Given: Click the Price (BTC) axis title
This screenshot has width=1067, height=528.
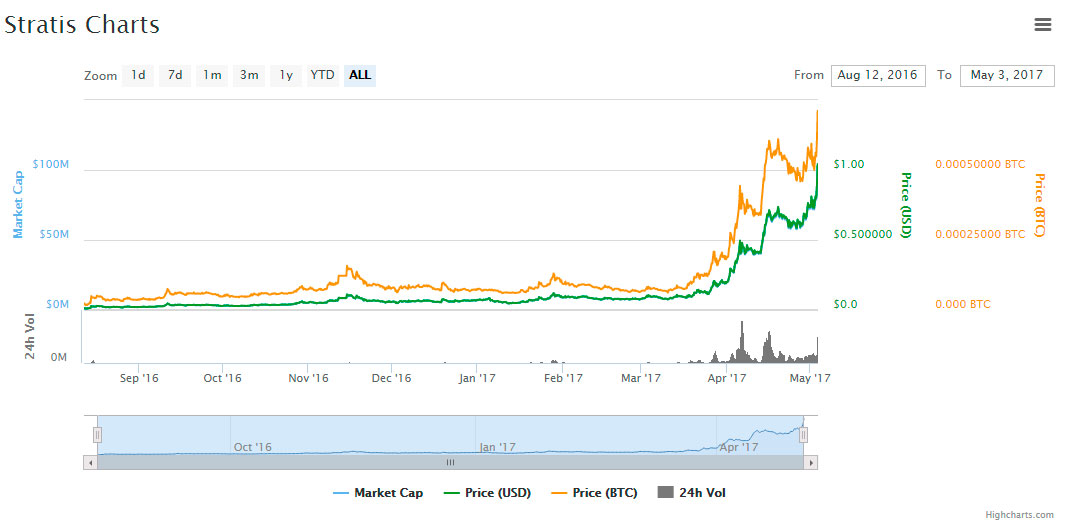Looking at the screenshot, I should (x=1039, y=205).
